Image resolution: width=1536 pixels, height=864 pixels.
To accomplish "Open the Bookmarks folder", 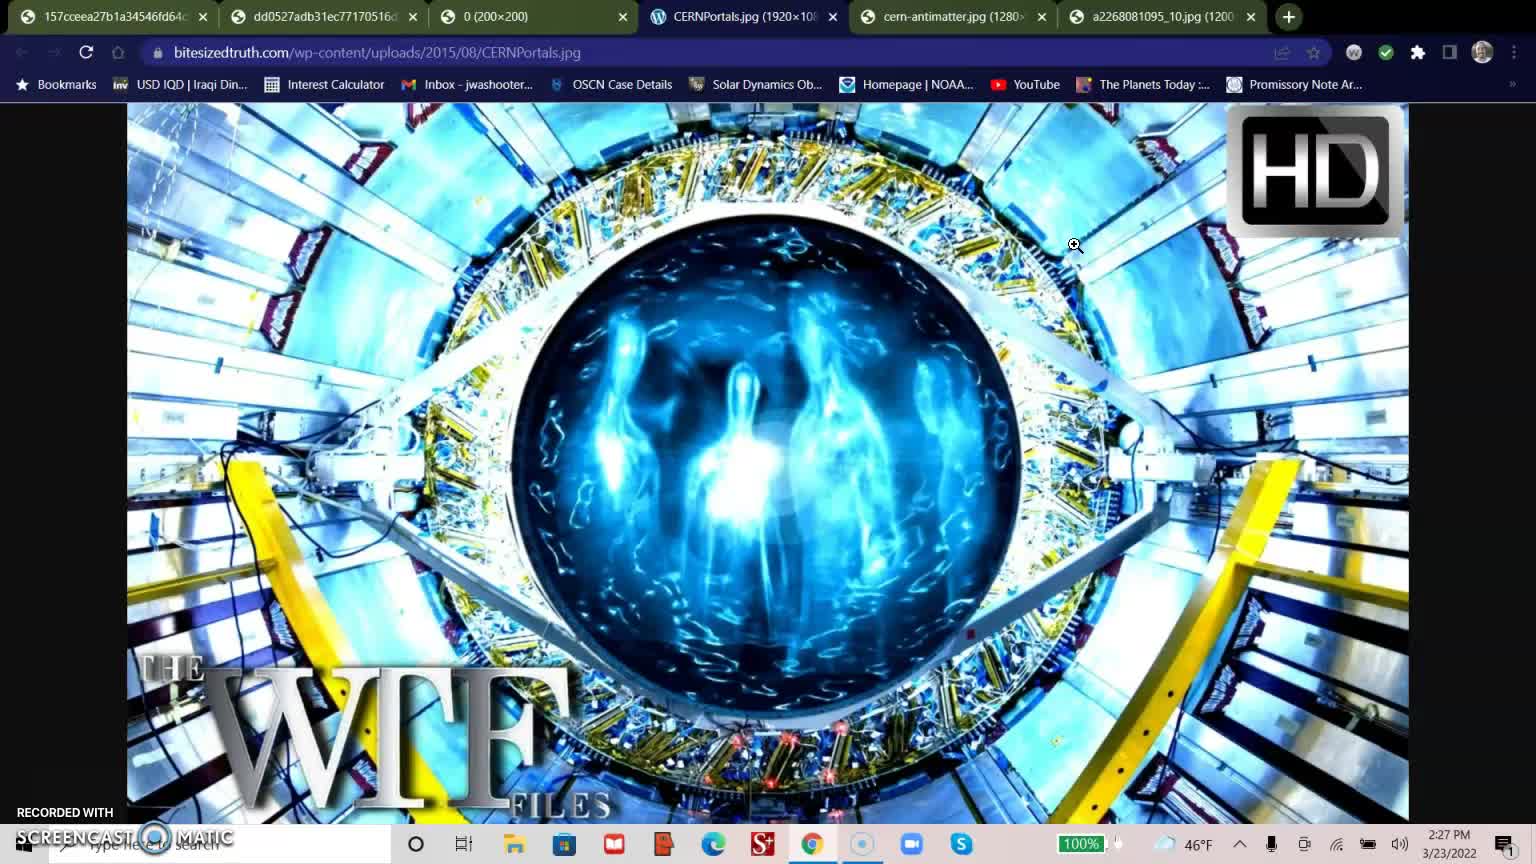I will [x=56, y=85].
